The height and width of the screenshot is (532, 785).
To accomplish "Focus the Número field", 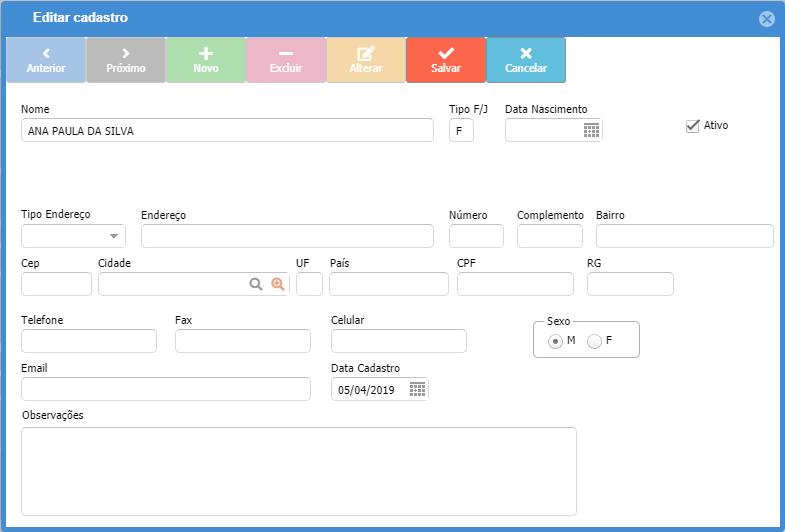I will (476, 236).
